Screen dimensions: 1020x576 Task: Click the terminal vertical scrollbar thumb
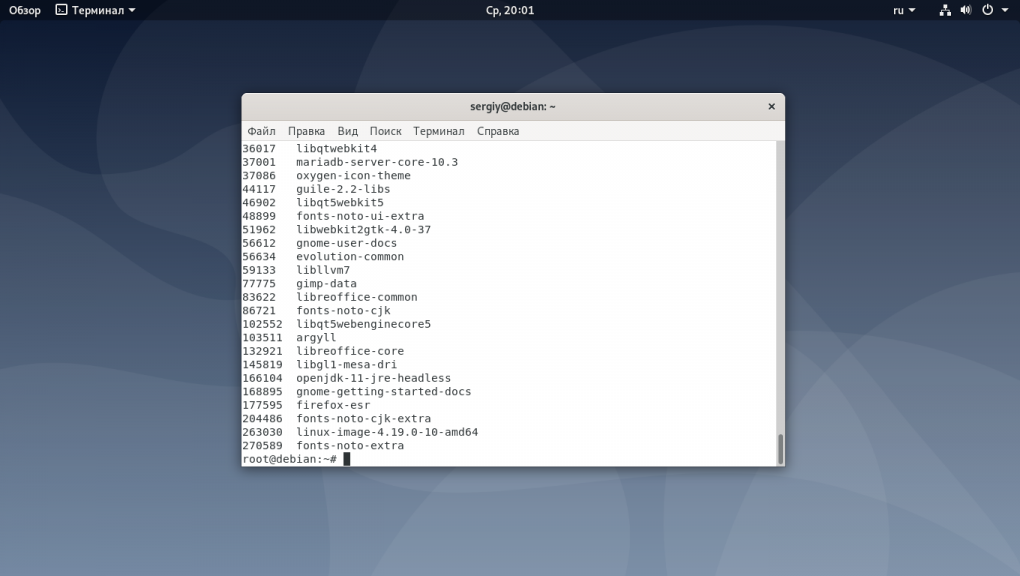point(780,448)
